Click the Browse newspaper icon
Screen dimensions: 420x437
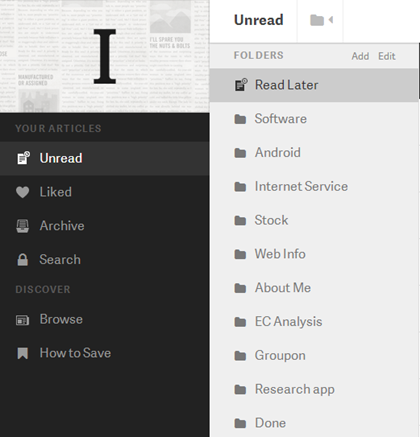tap(23, 320)
